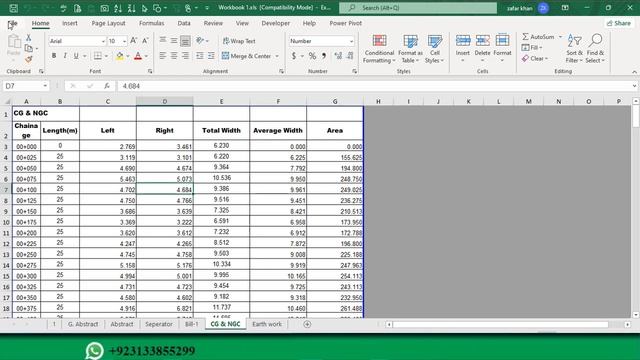
Task: Click the Fill button in Editing group
Action: tap(532, 48)
